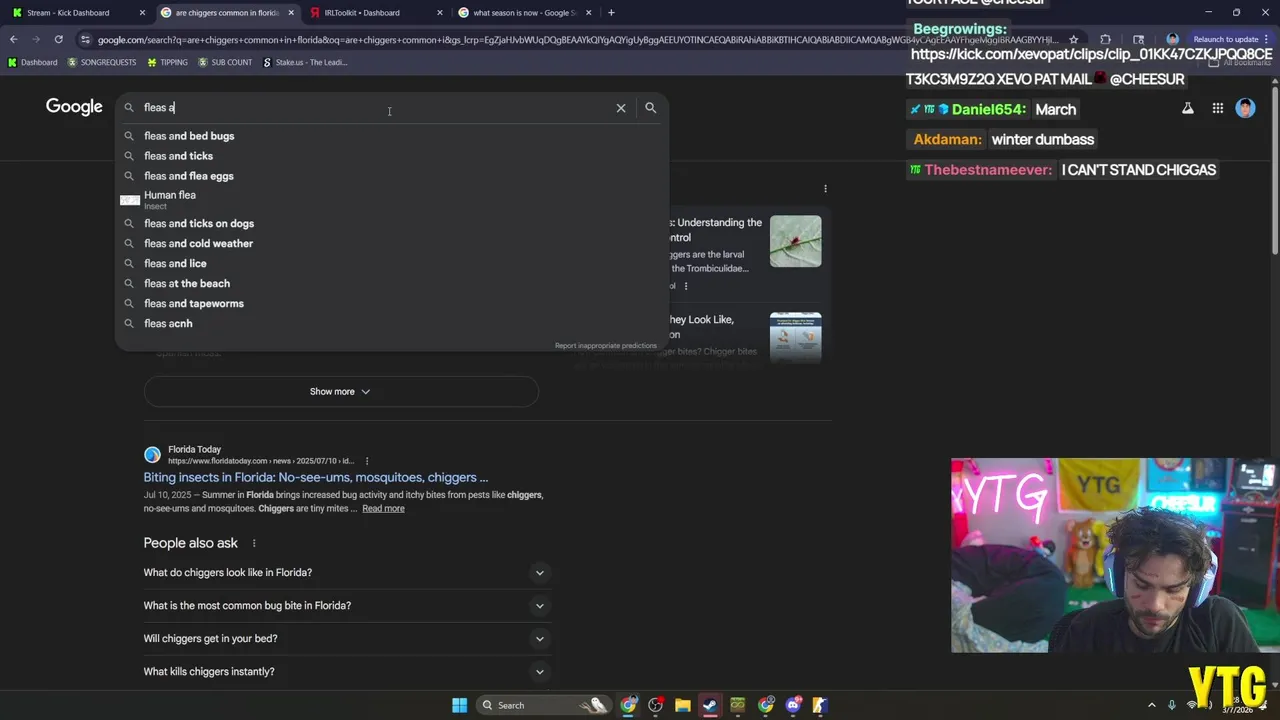Viewport: 1280px width, 720px height.
Task: Select the 'Human flea' insect suggestion
Action: pos(391,199)
